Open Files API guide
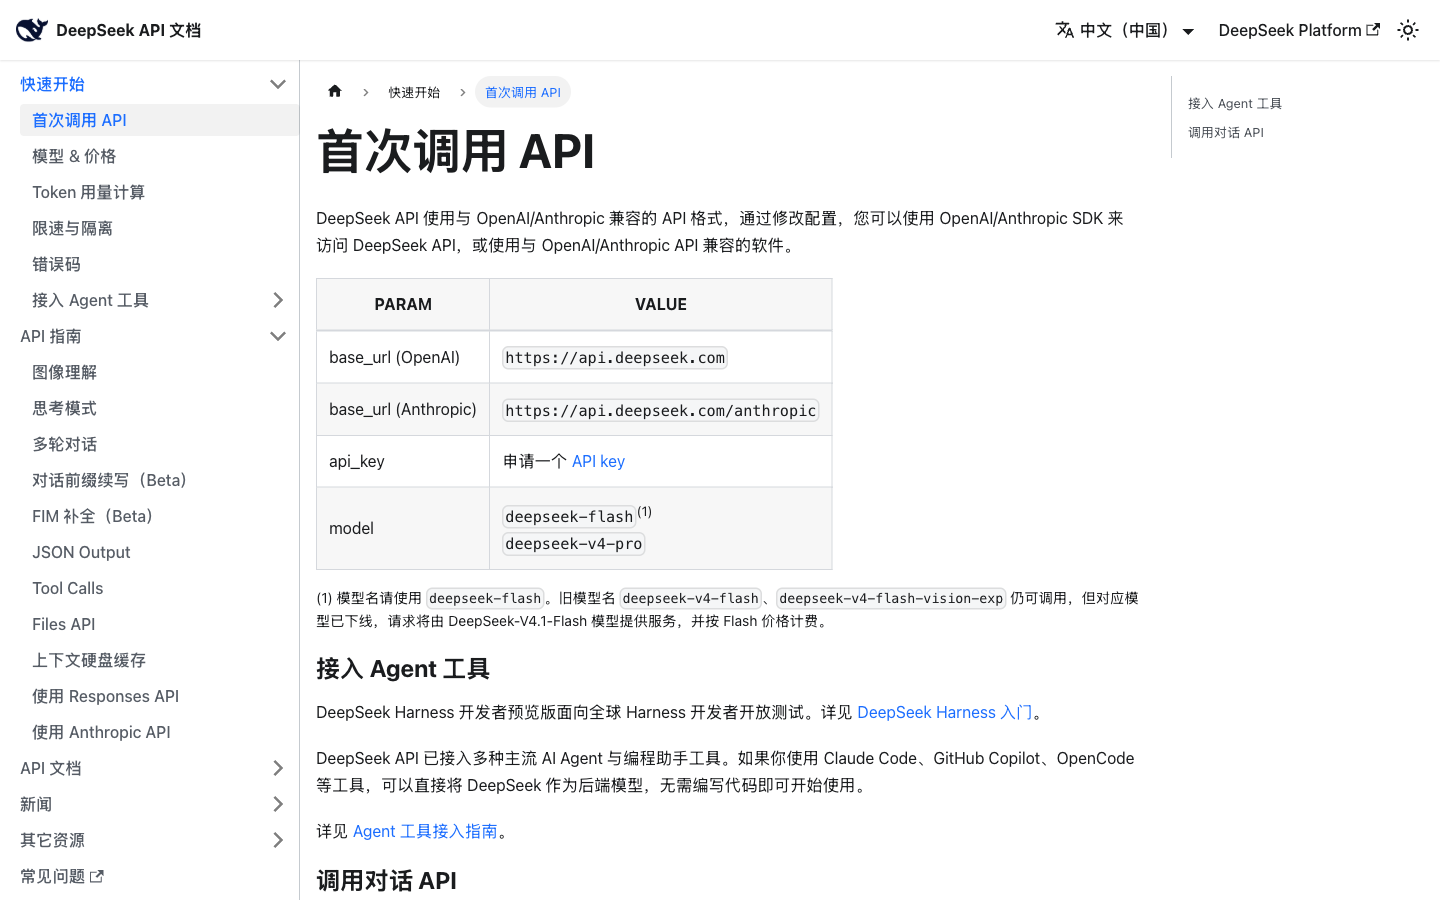Viewport: 1440px width, 900px height. click(159, 624)
